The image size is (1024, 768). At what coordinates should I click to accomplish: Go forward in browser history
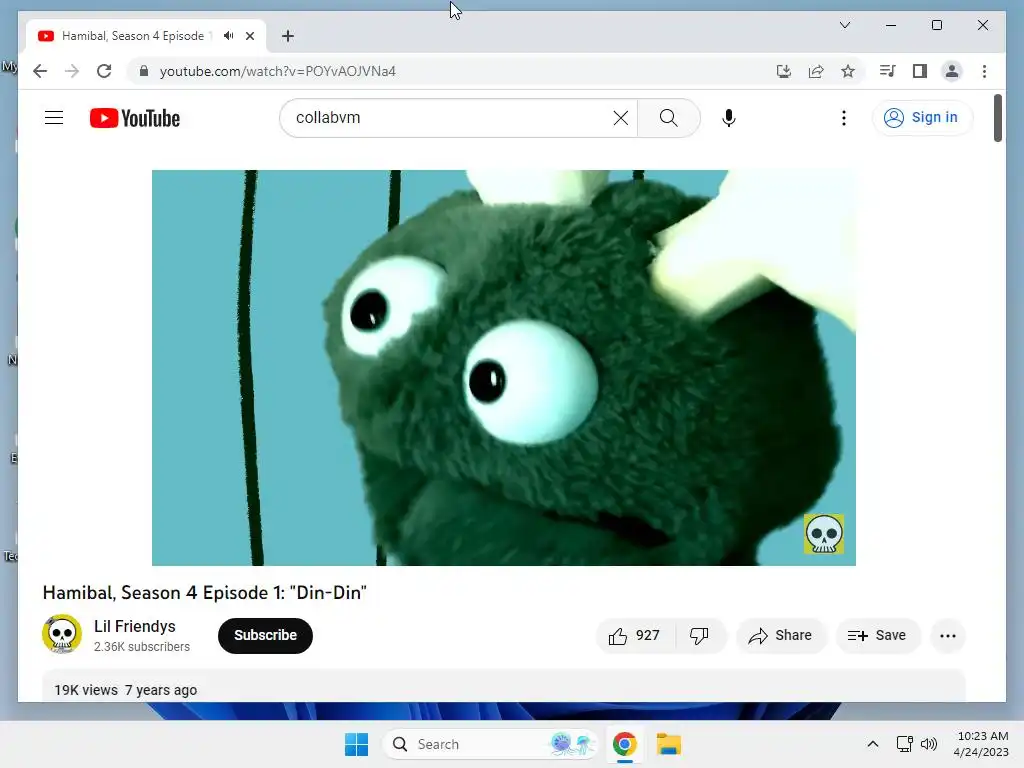click(x=72, y=71)
